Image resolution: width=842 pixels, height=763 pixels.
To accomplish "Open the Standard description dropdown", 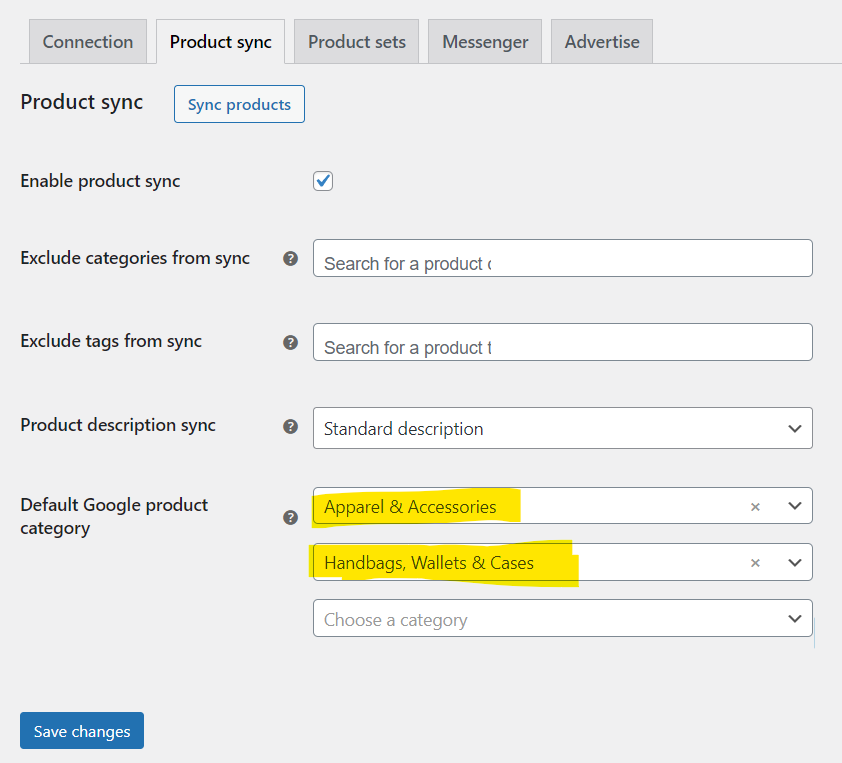I will pos(563,428).
